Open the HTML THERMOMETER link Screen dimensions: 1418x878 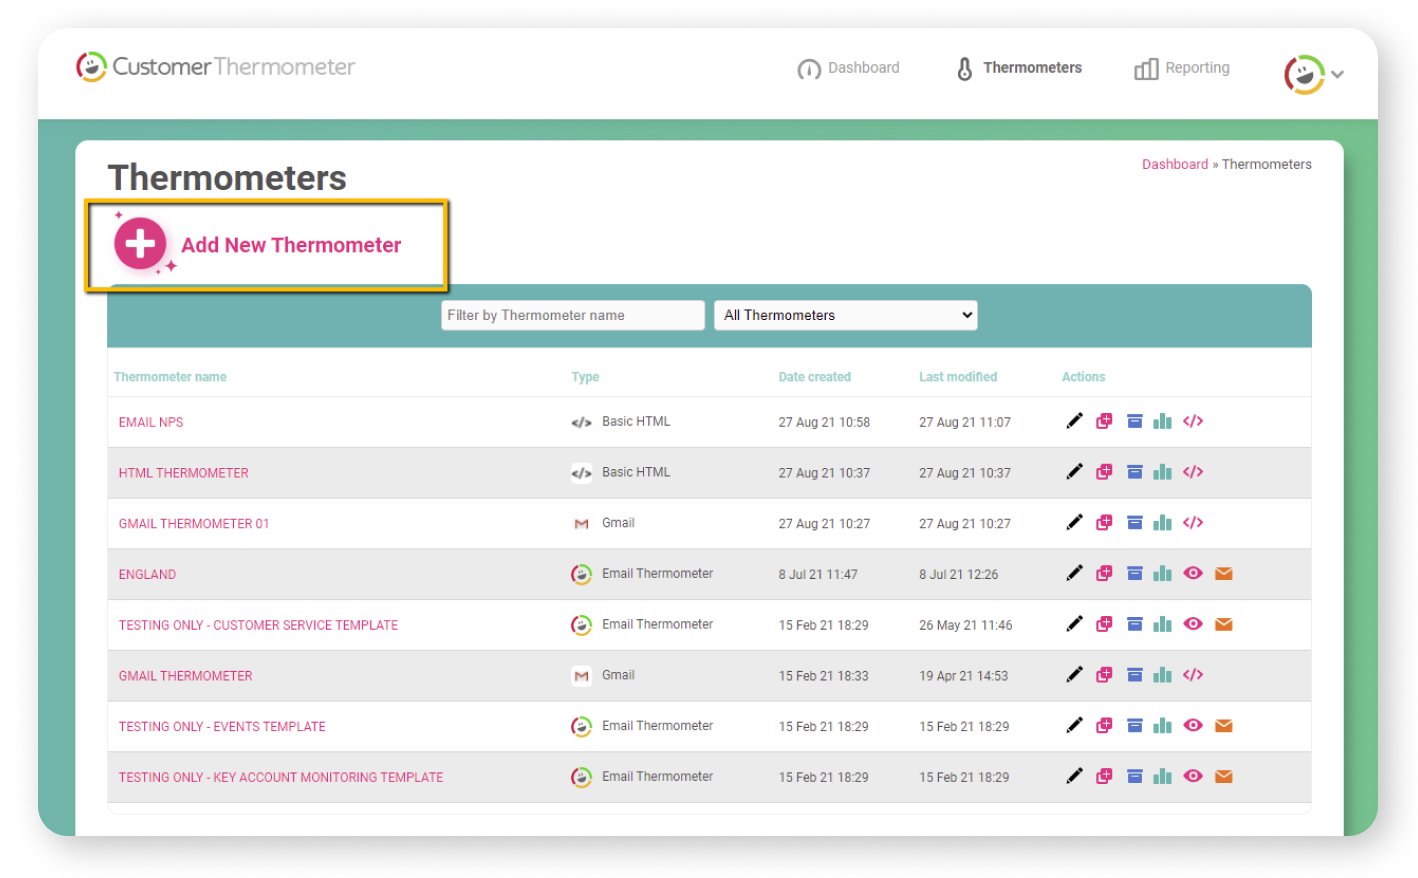(x=183, y=473)
